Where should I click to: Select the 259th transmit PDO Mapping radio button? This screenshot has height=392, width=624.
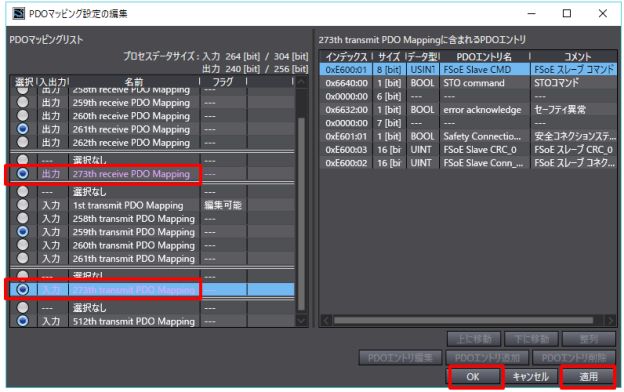tap(23, 232)
